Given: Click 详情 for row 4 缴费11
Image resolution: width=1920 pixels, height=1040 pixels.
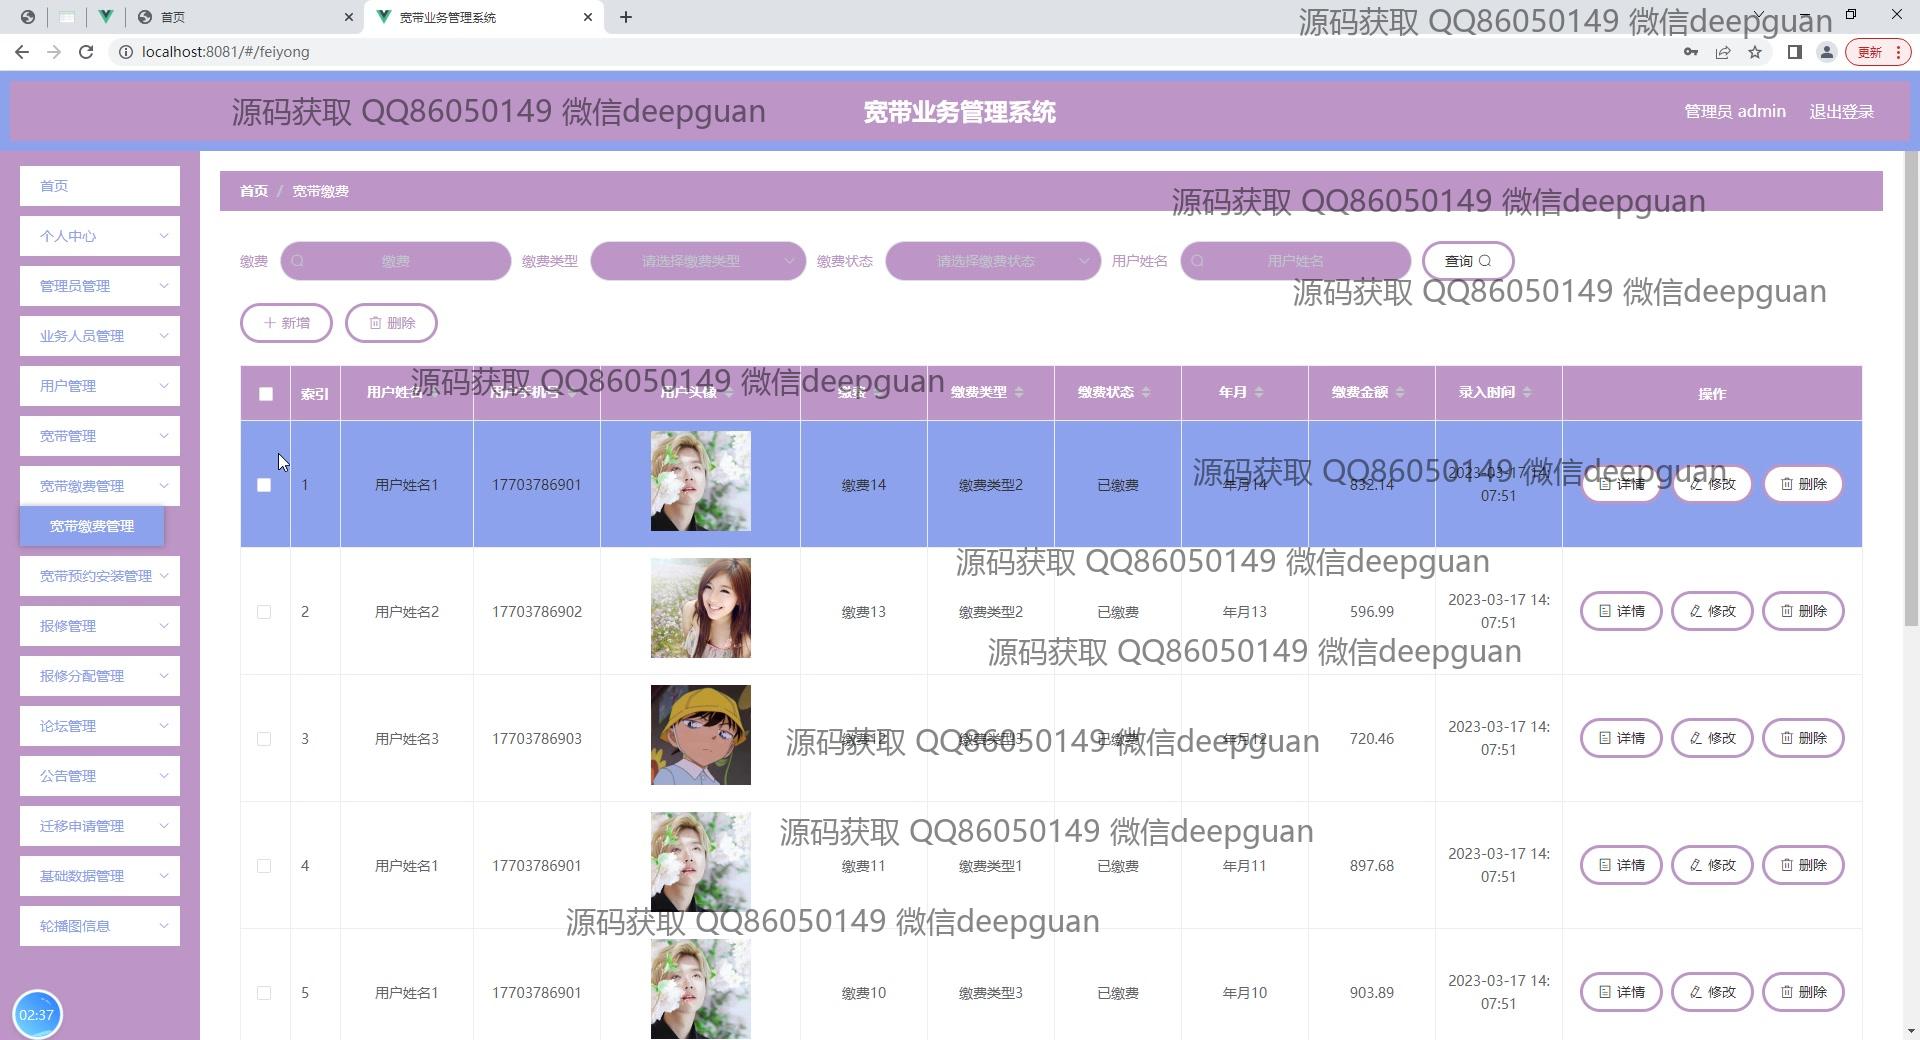Looking at the screenshot, I should tap(1621, 865).
